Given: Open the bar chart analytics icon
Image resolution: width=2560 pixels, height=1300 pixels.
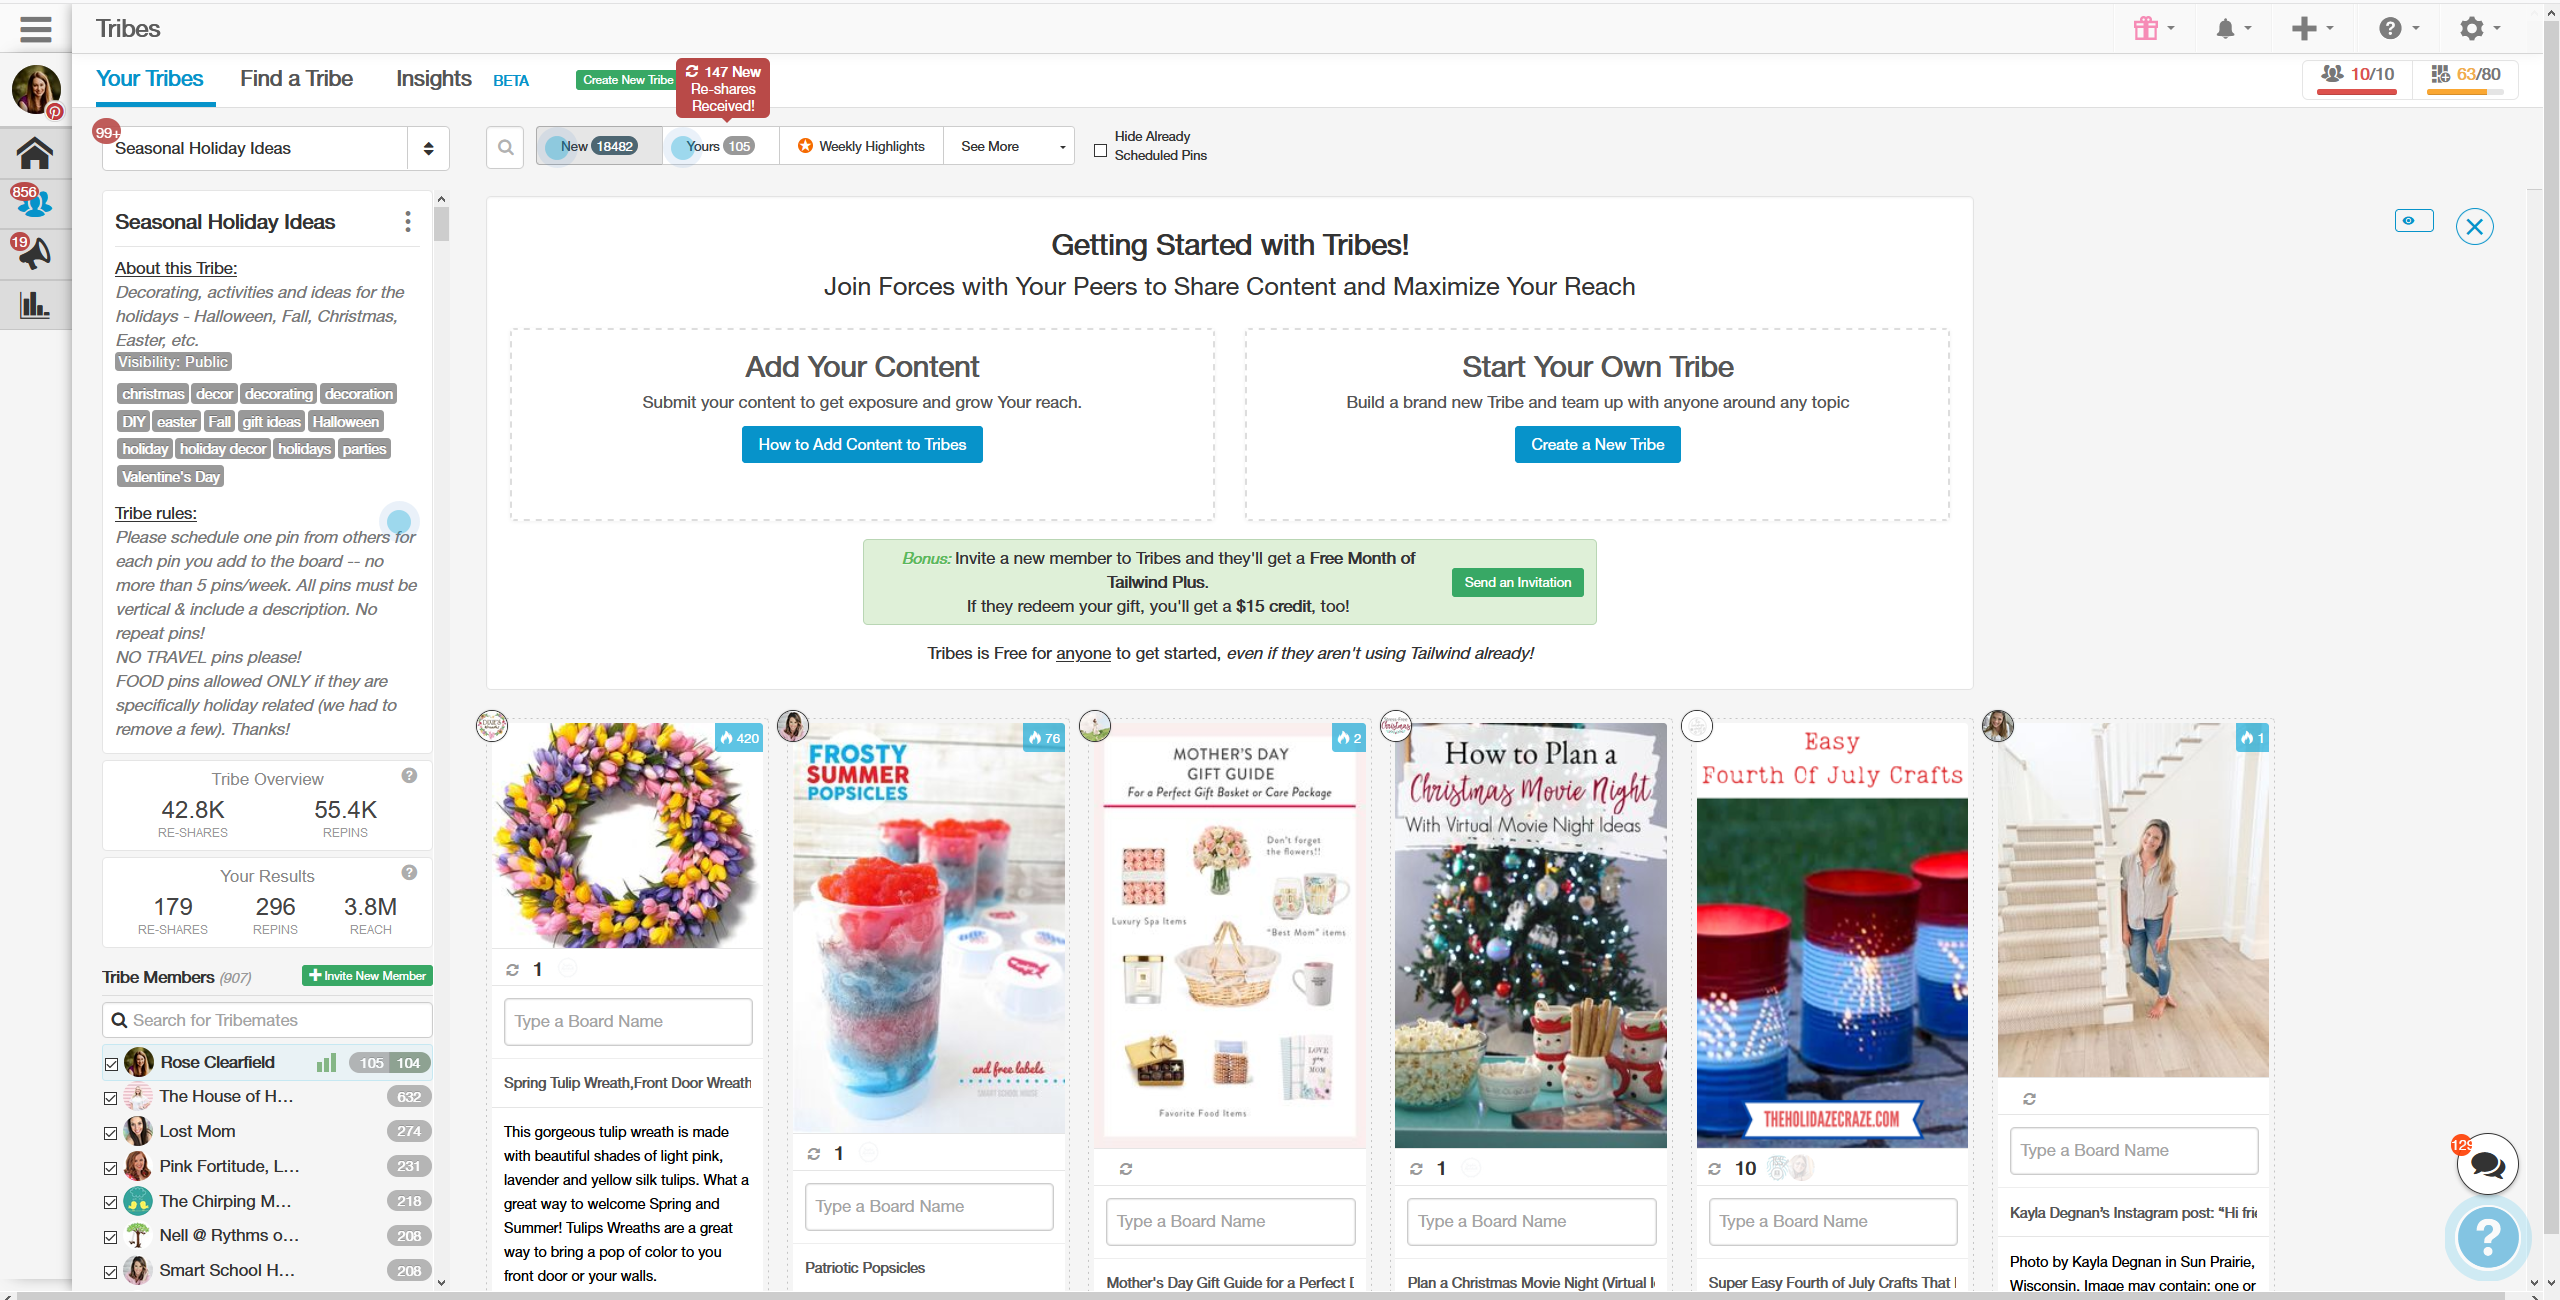Looking at the screenshot, I should (x=35, y=304).
